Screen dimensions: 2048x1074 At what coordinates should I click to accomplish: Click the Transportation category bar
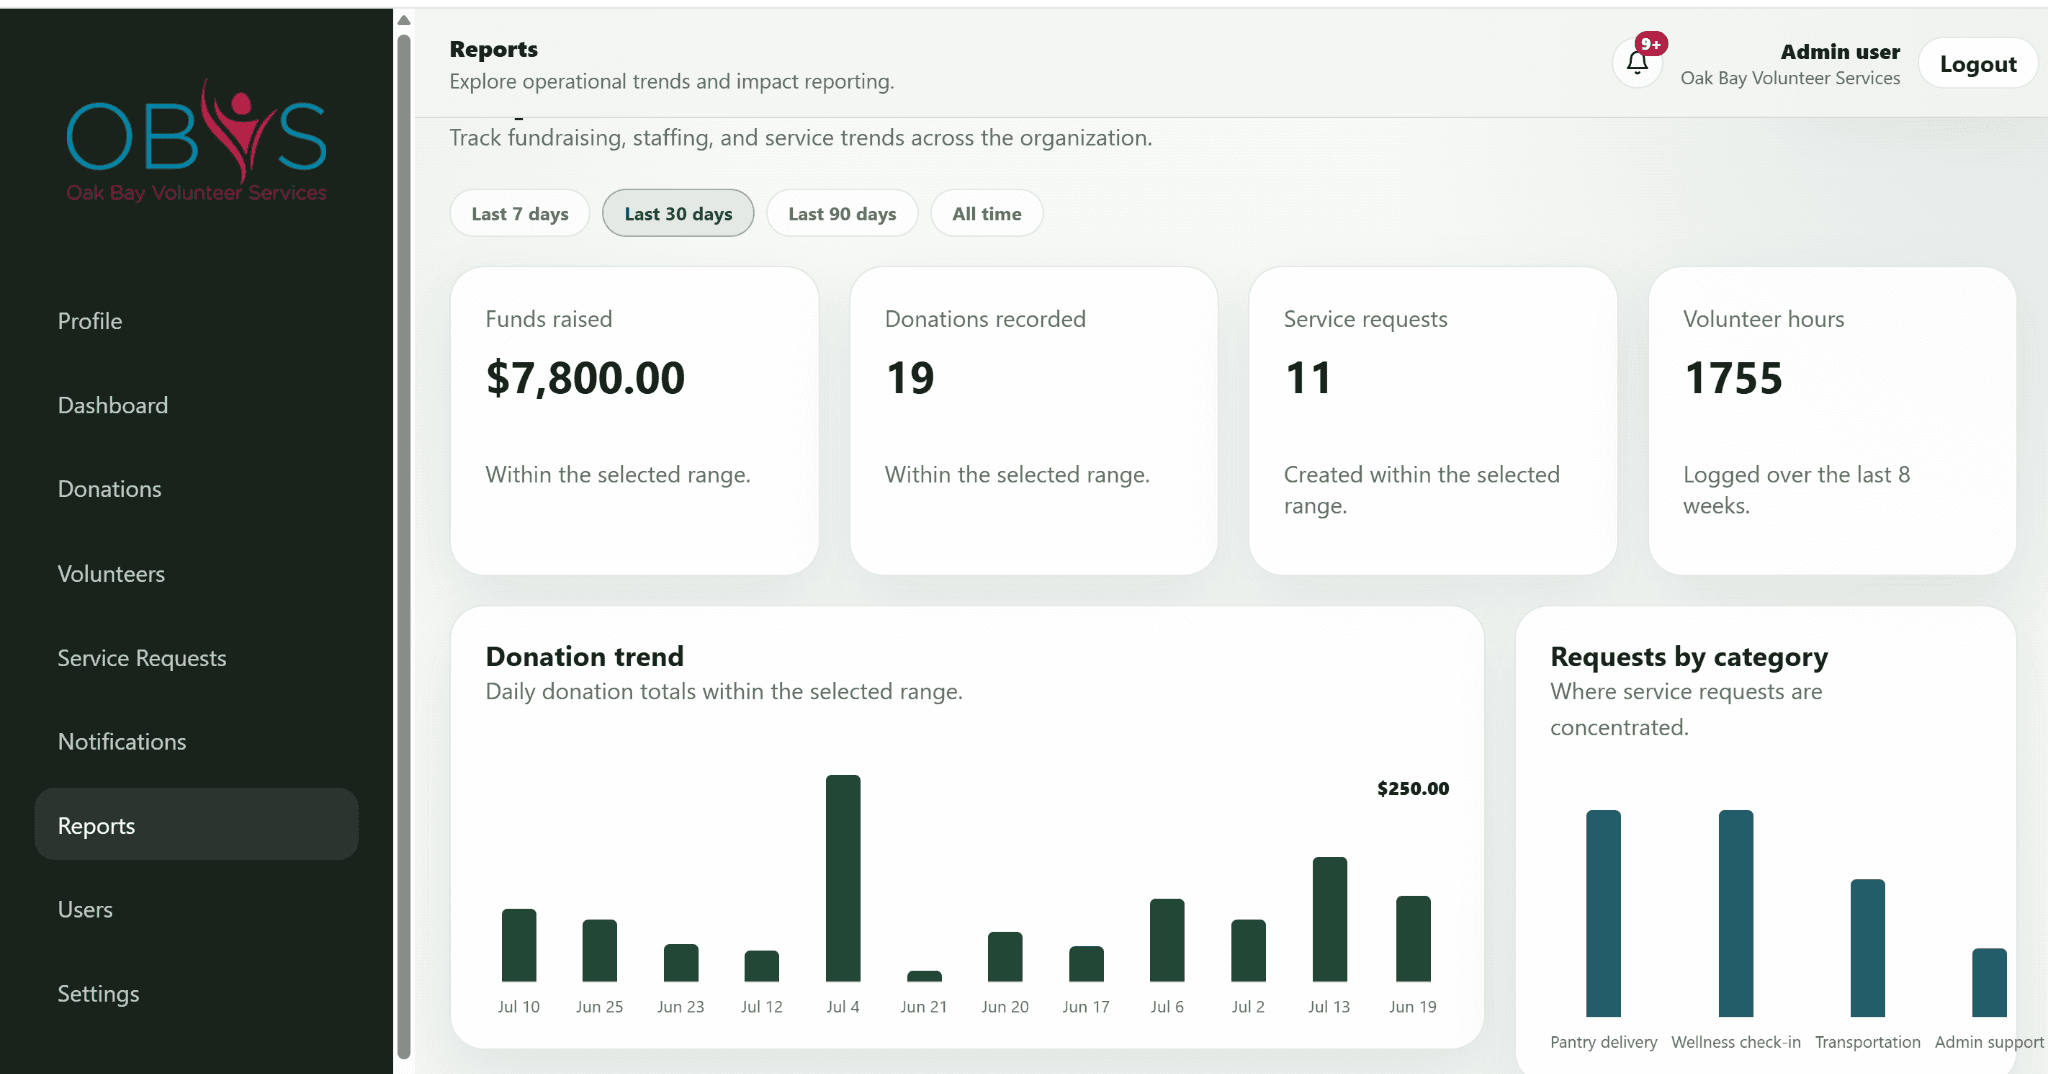pos(1868,948)
